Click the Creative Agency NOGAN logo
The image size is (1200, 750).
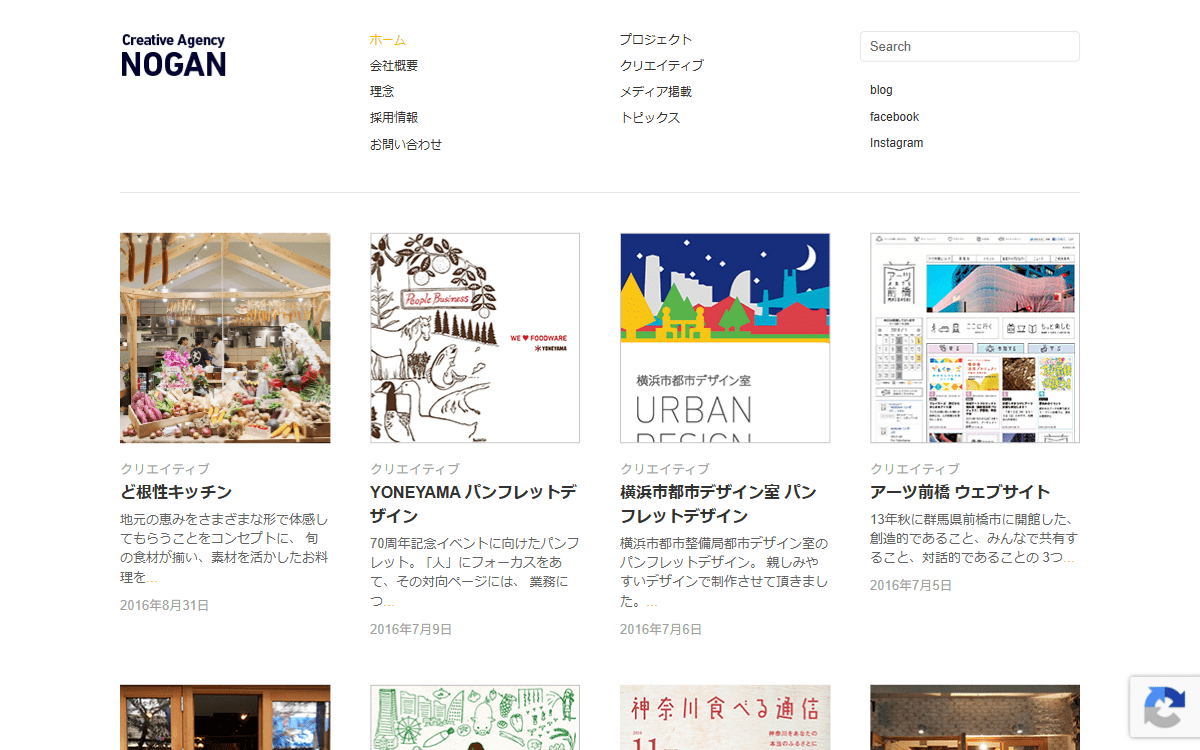coord(174,55)
